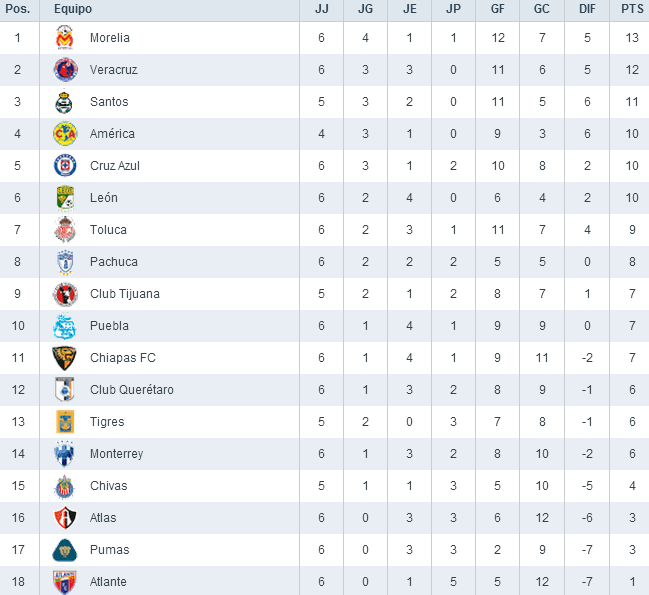The height and width of the screenshot is (595, 649).
Task: Click the Morelia team crest icon
Action: point(65,38)
